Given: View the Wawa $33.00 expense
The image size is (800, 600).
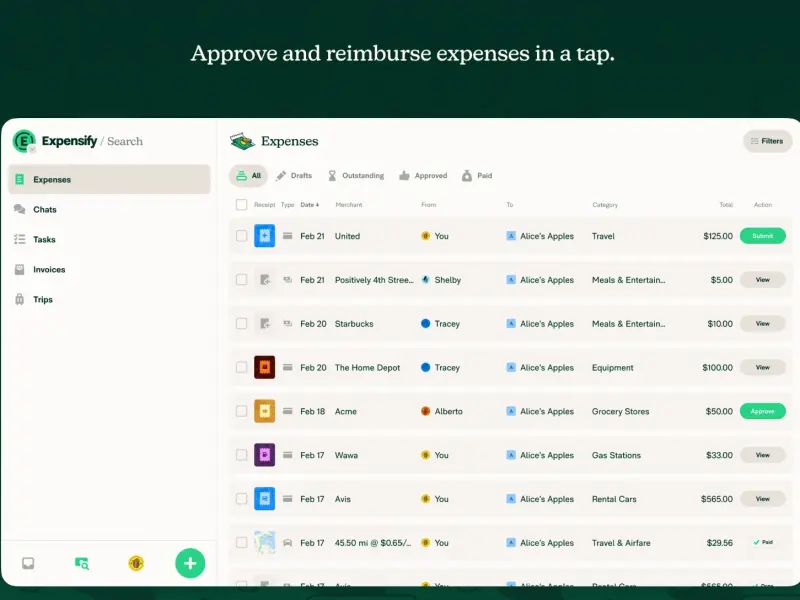Looking at the screenshot, I should pyautogui.click(x=762, y=455).
